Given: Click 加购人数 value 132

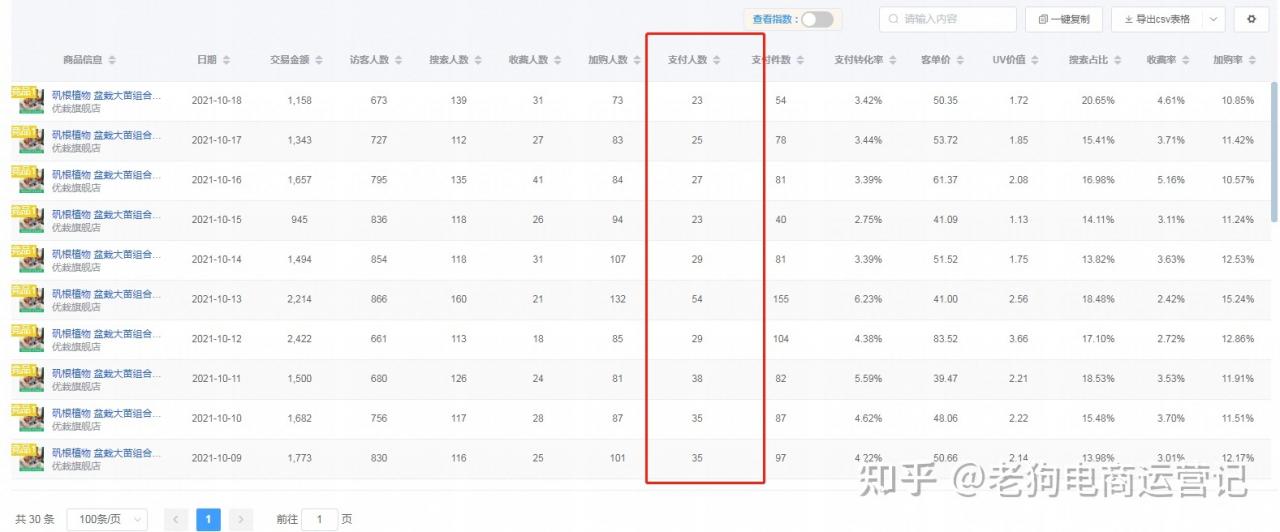Looking at the screenshot, I should [617, 299].
